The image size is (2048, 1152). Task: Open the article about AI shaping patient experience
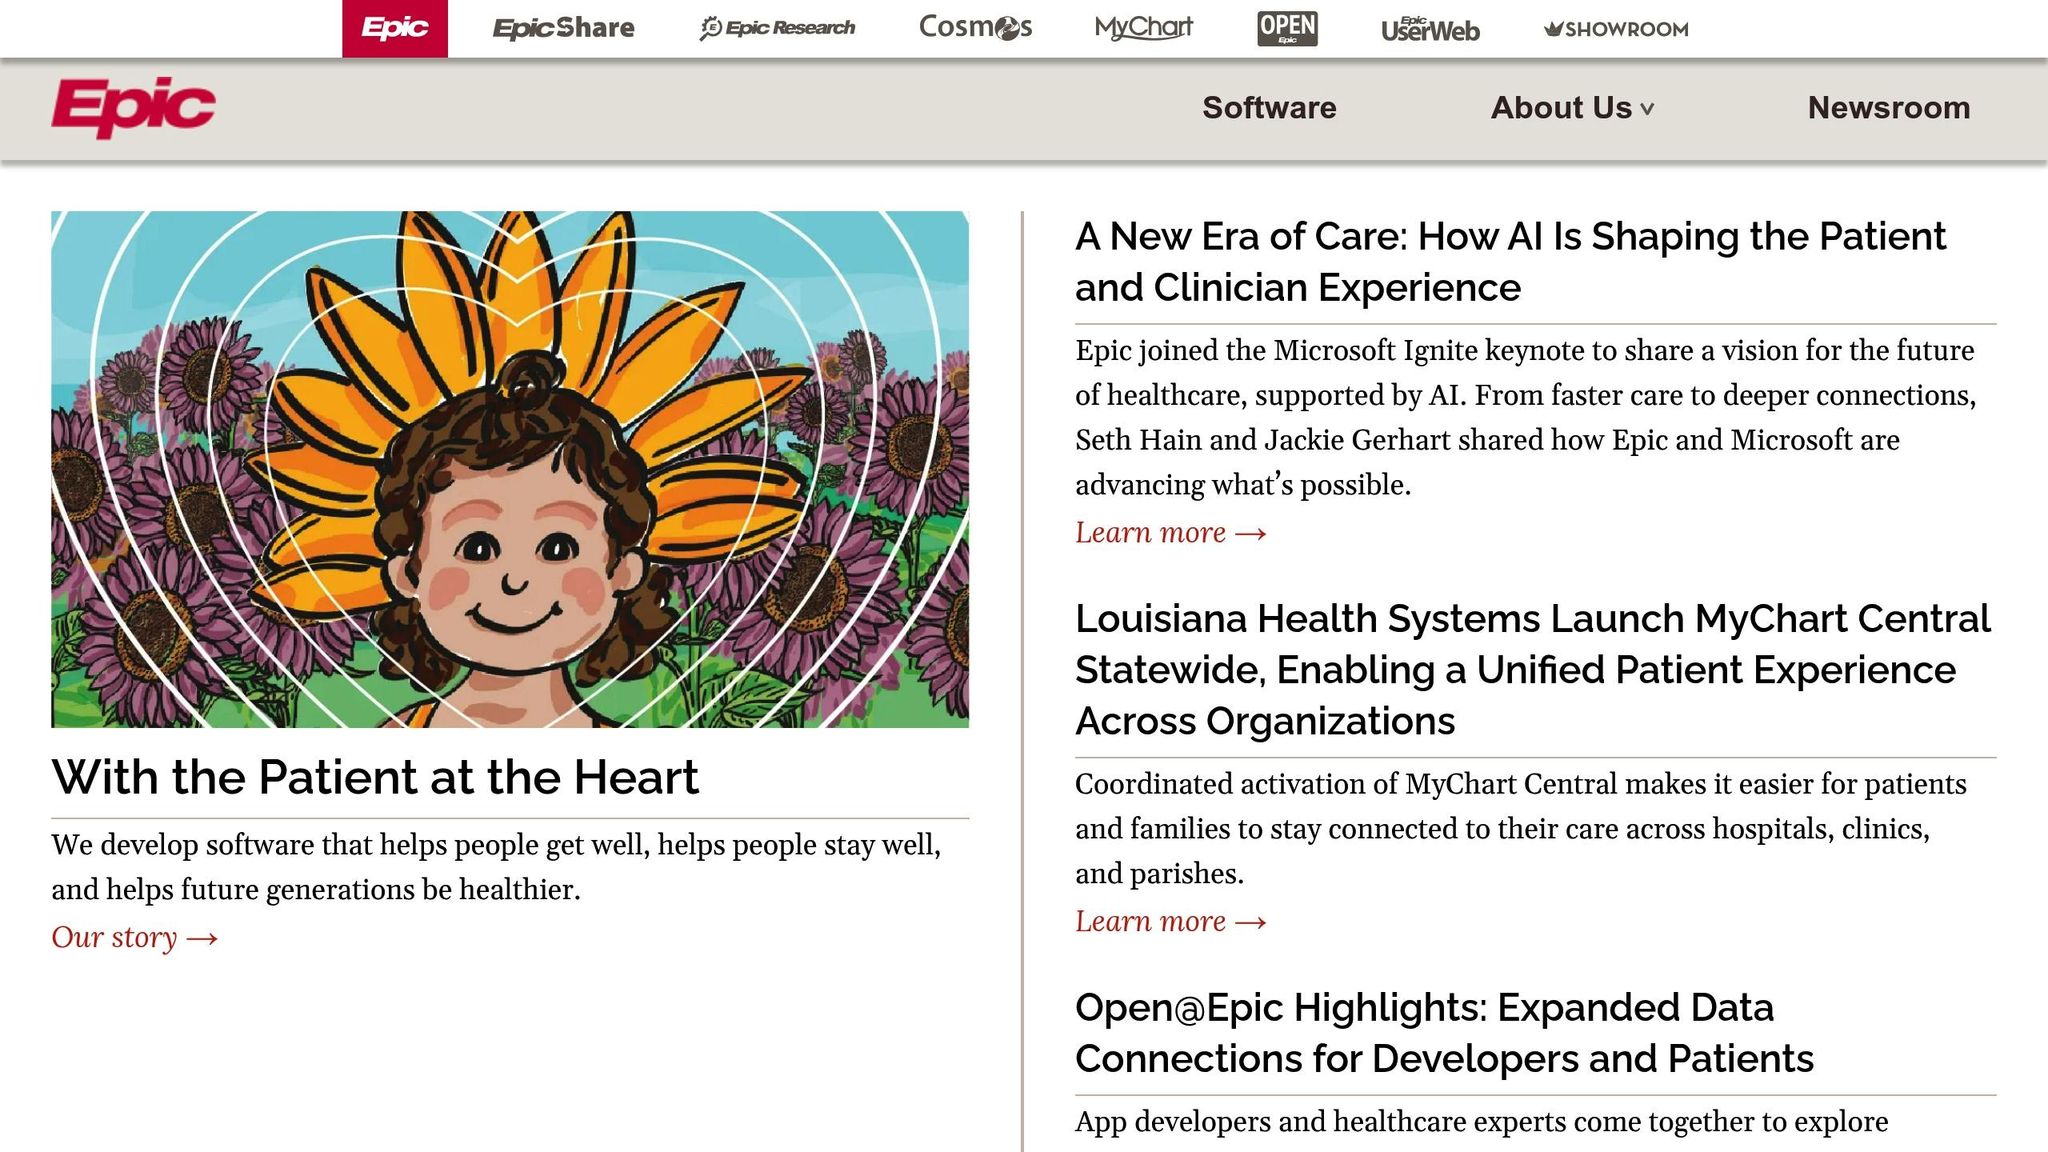pos(1510,262)
